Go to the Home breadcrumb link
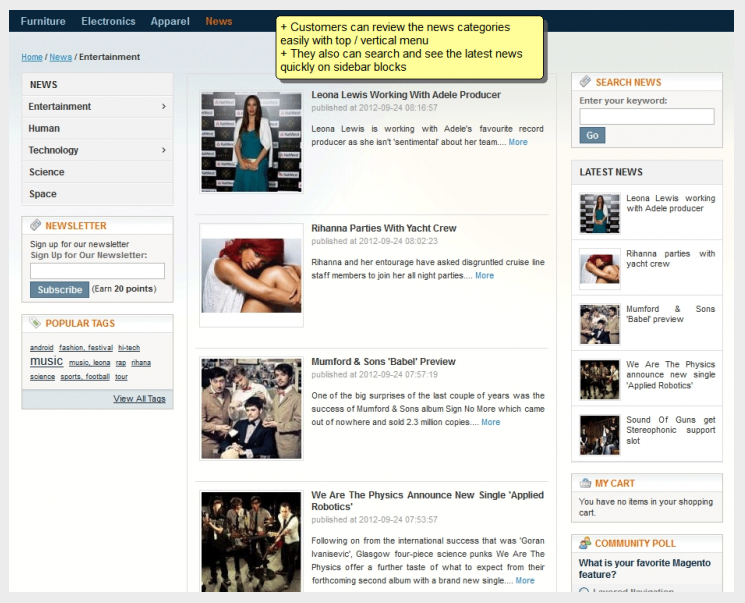Image resolution: width=745 pixels, height=603 pixels. [x=32, y=57]
